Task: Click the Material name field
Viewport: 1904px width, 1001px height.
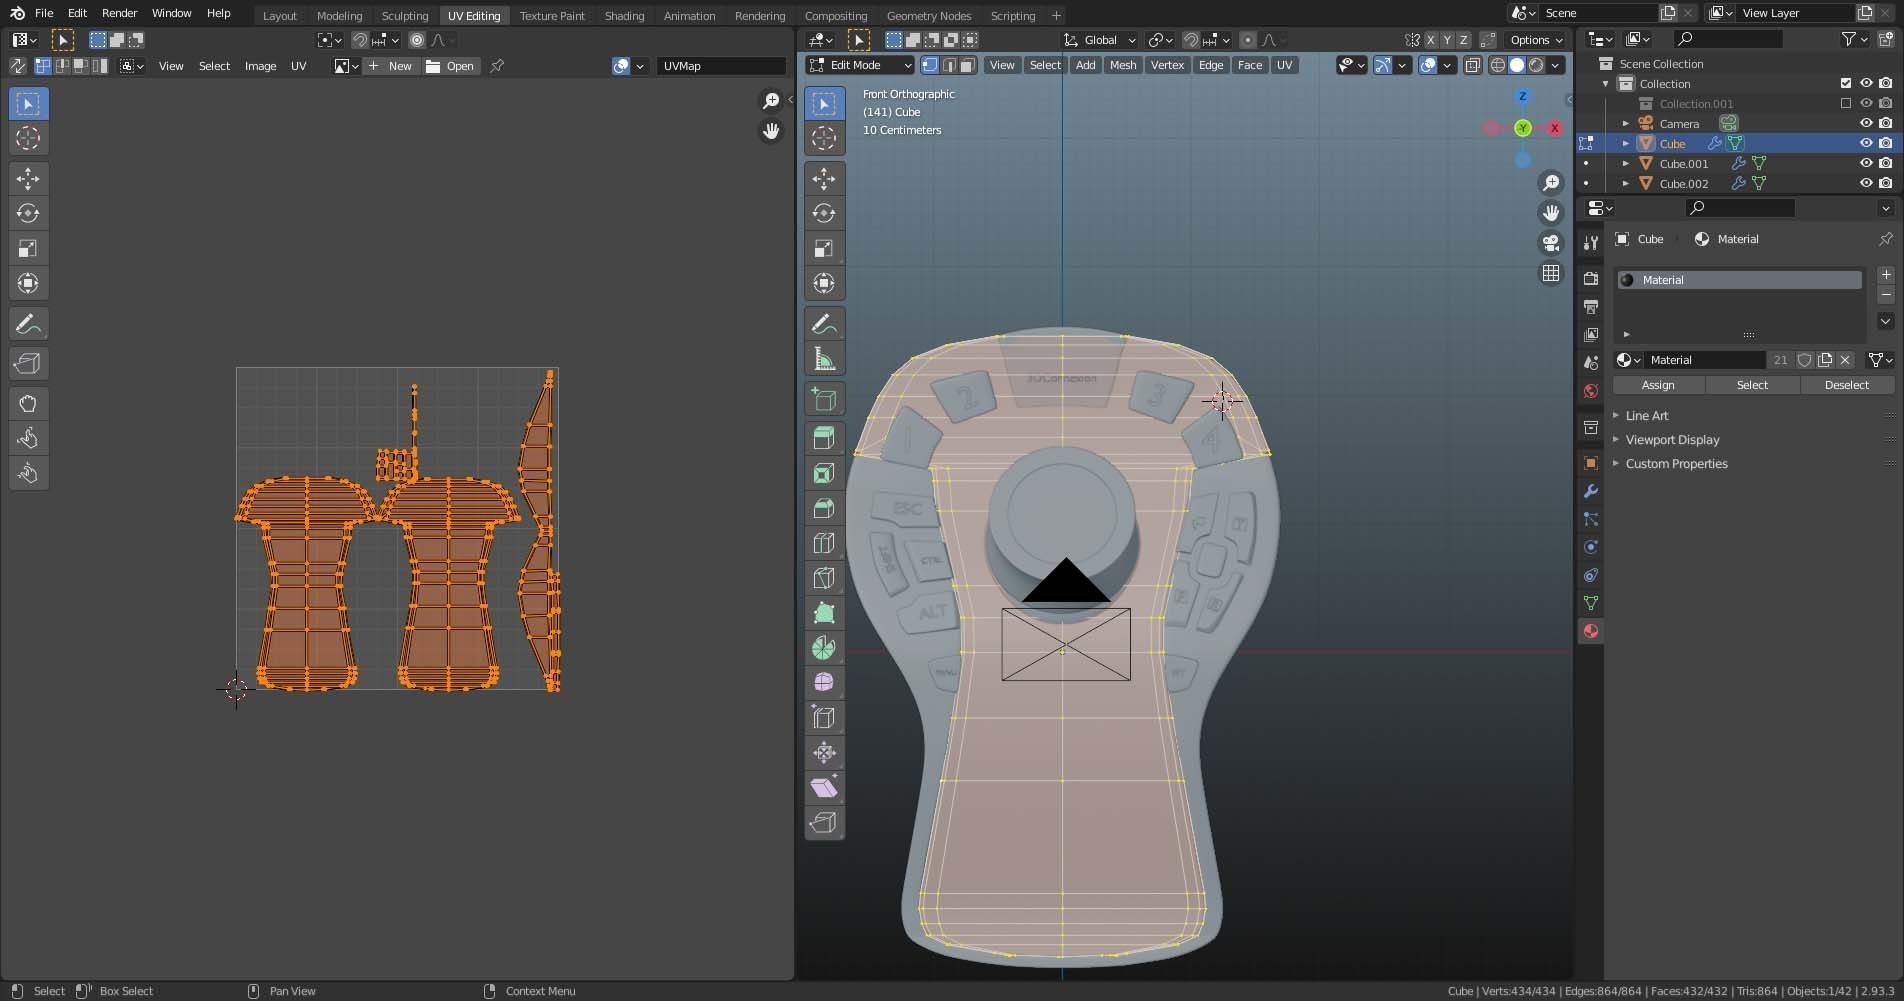Action: coord(1705,360)
